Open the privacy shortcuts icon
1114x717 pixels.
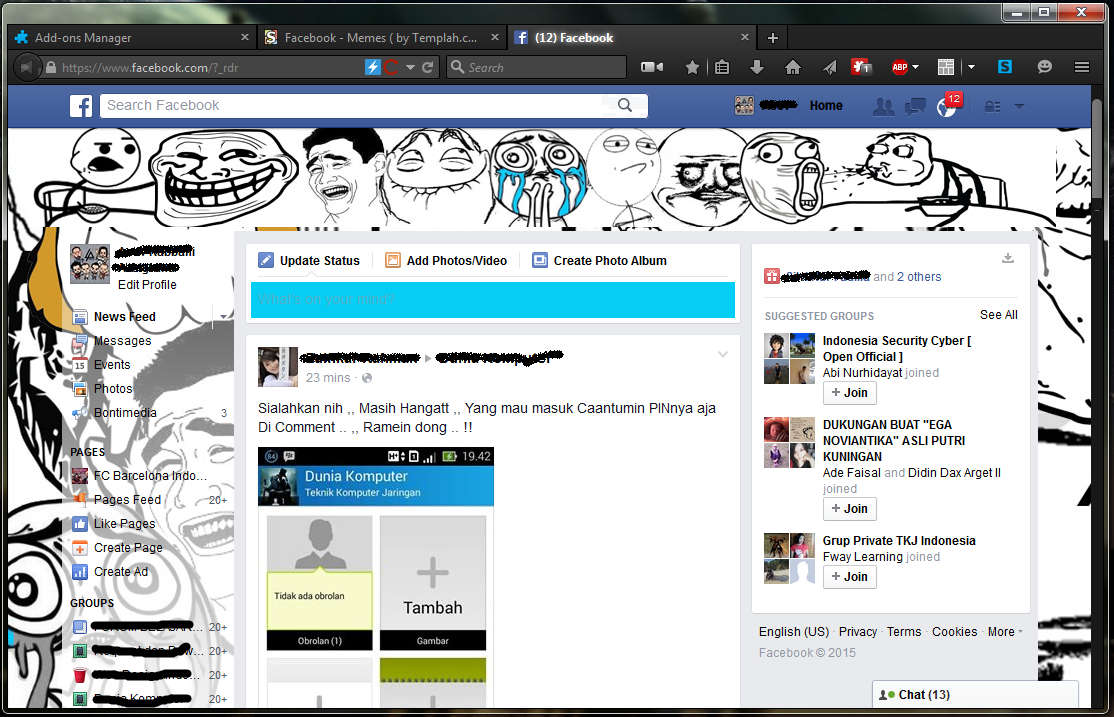[993, 107]
